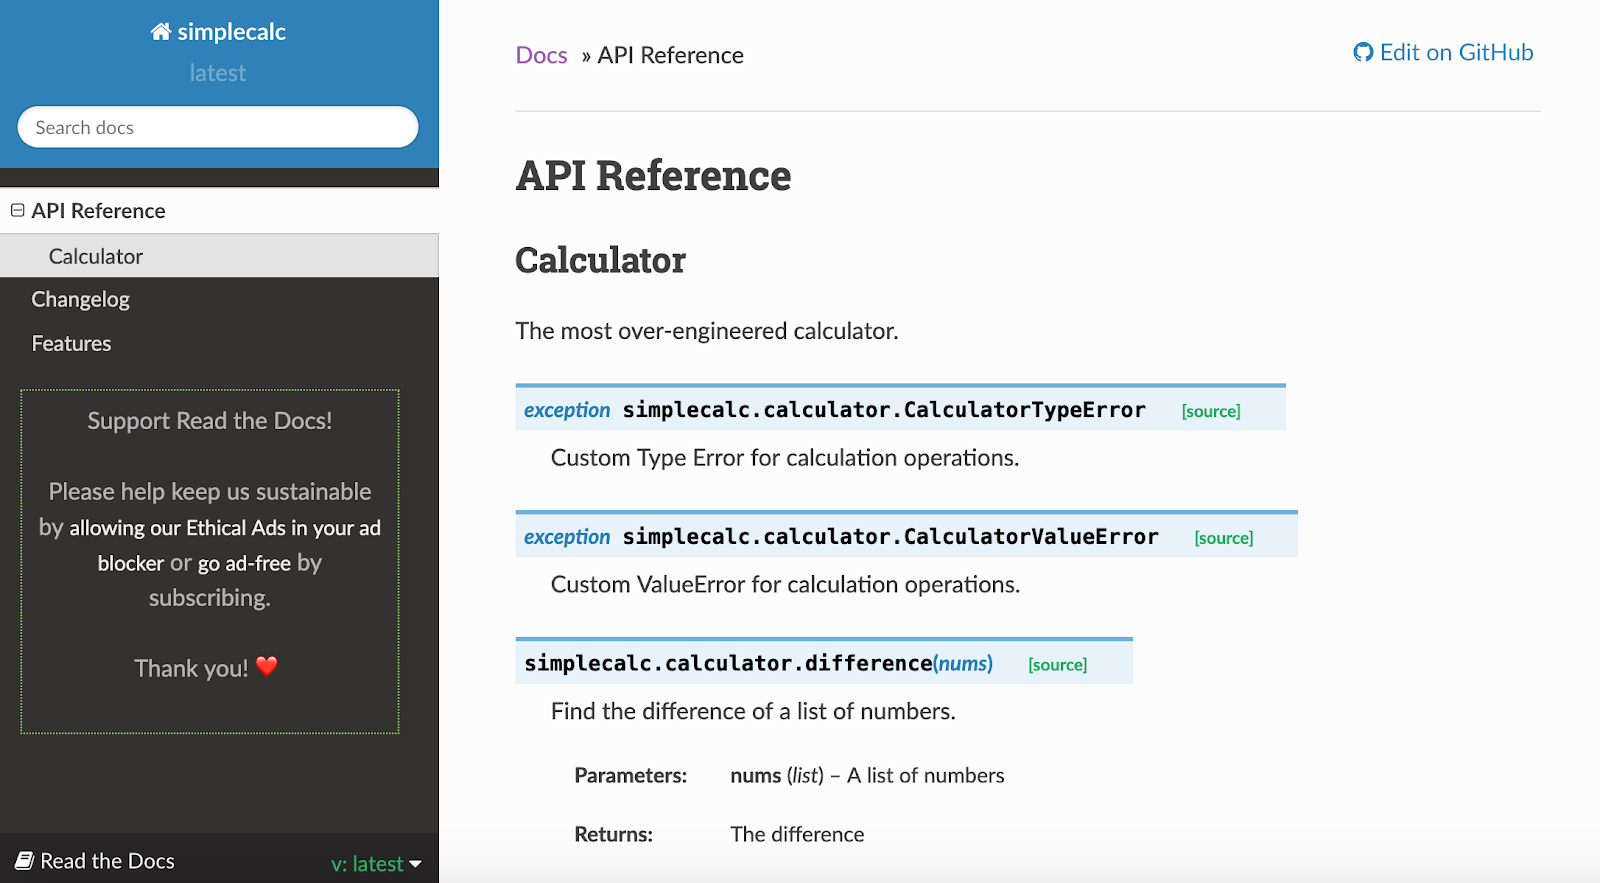Click the red heart icon after Thank you

click(x=267, y=666)
